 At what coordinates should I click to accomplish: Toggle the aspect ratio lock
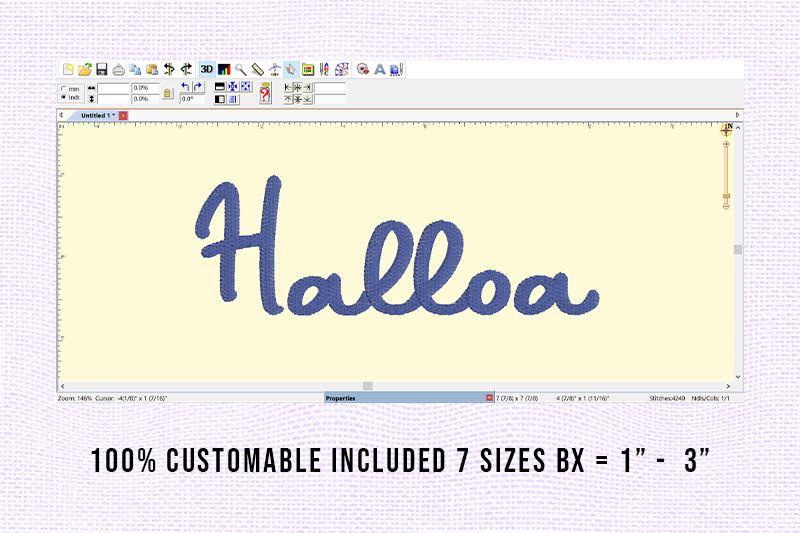(168, 93)
